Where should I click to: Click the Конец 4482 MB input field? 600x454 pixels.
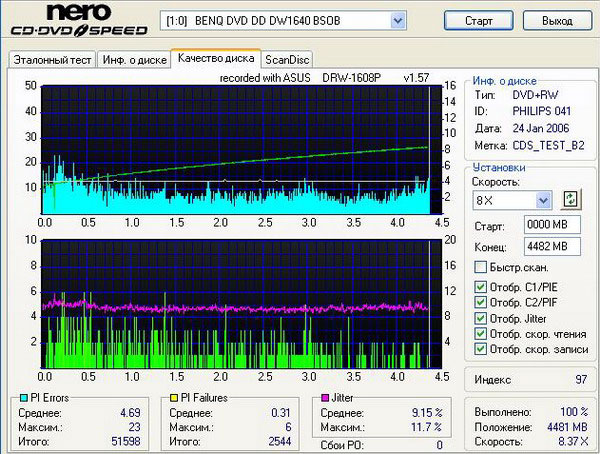[x=552, y=246]
